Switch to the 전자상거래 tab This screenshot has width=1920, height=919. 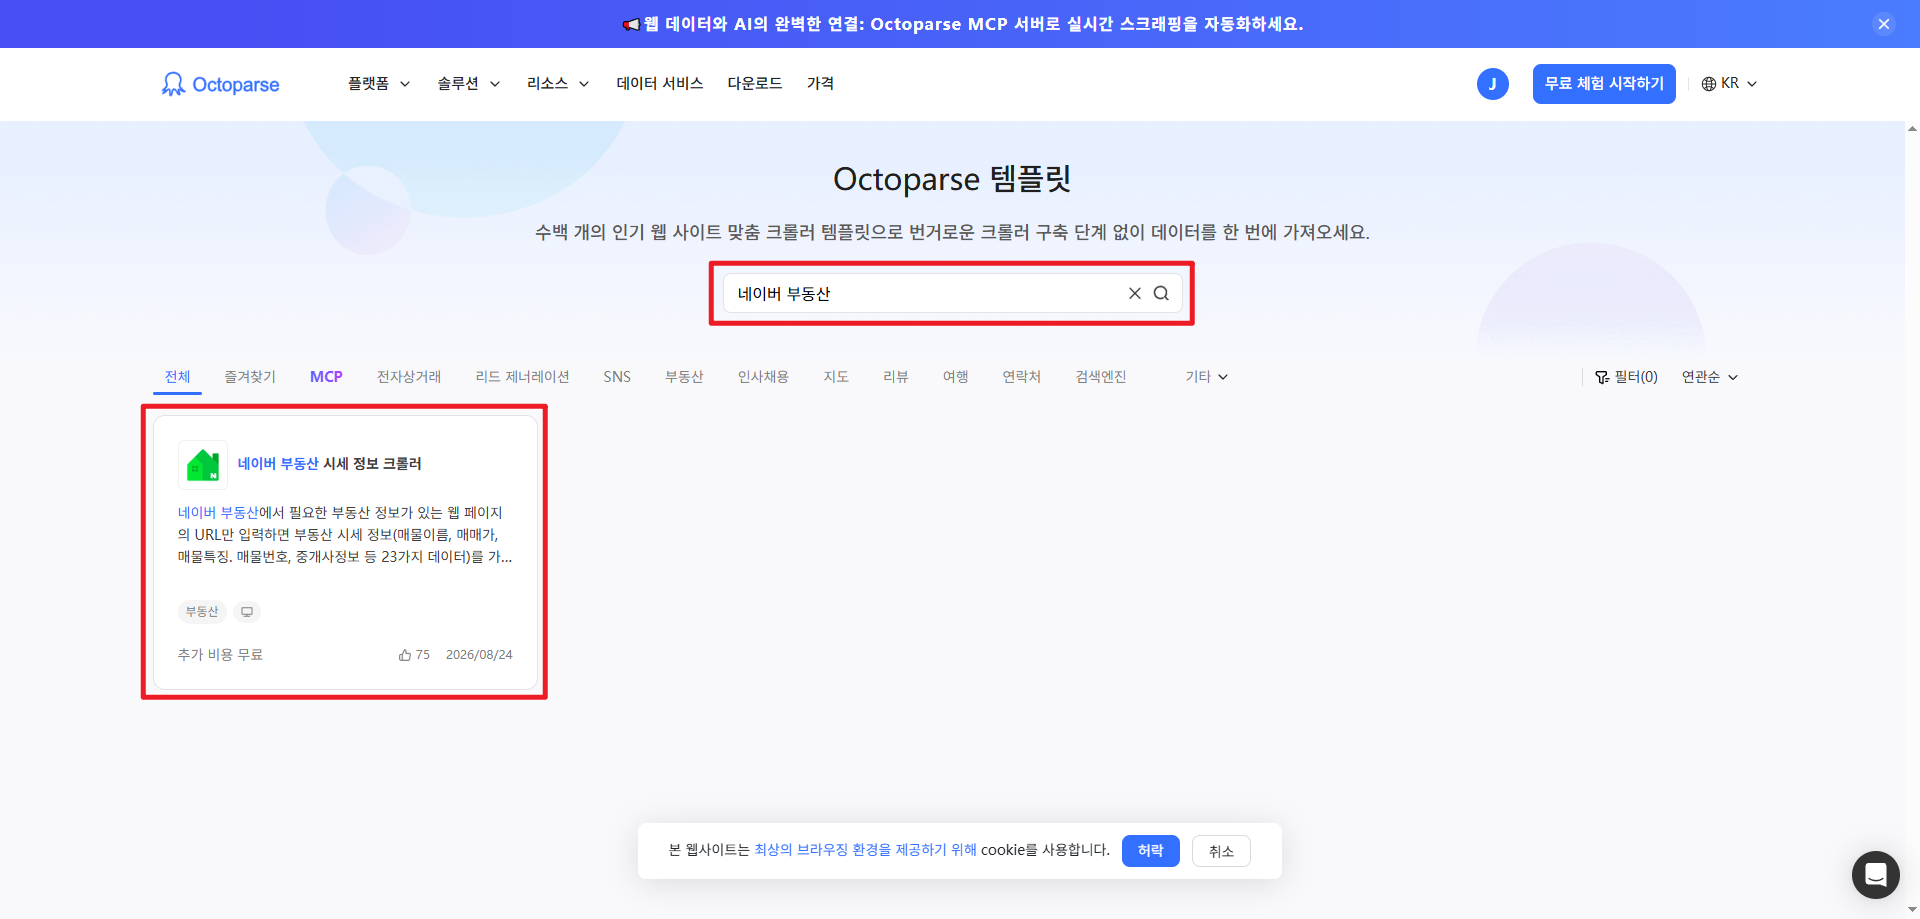[x=409, y=377]
